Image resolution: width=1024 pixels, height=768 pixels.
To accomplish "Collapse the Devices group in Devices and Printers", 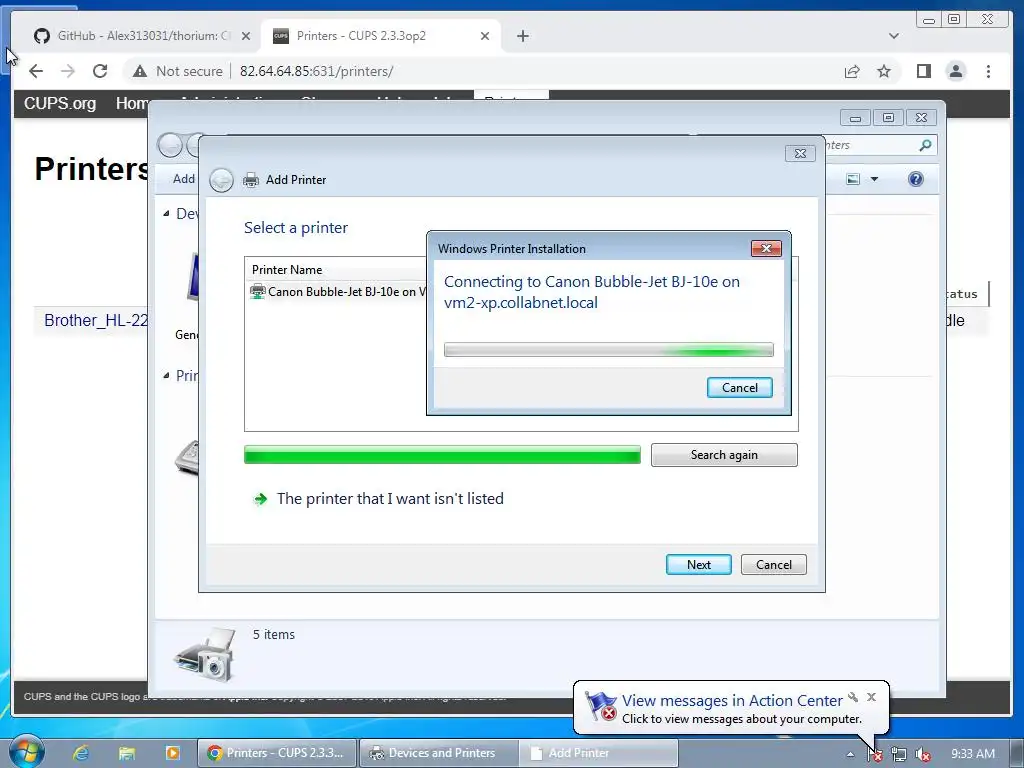I will click(x=167, y=213).
